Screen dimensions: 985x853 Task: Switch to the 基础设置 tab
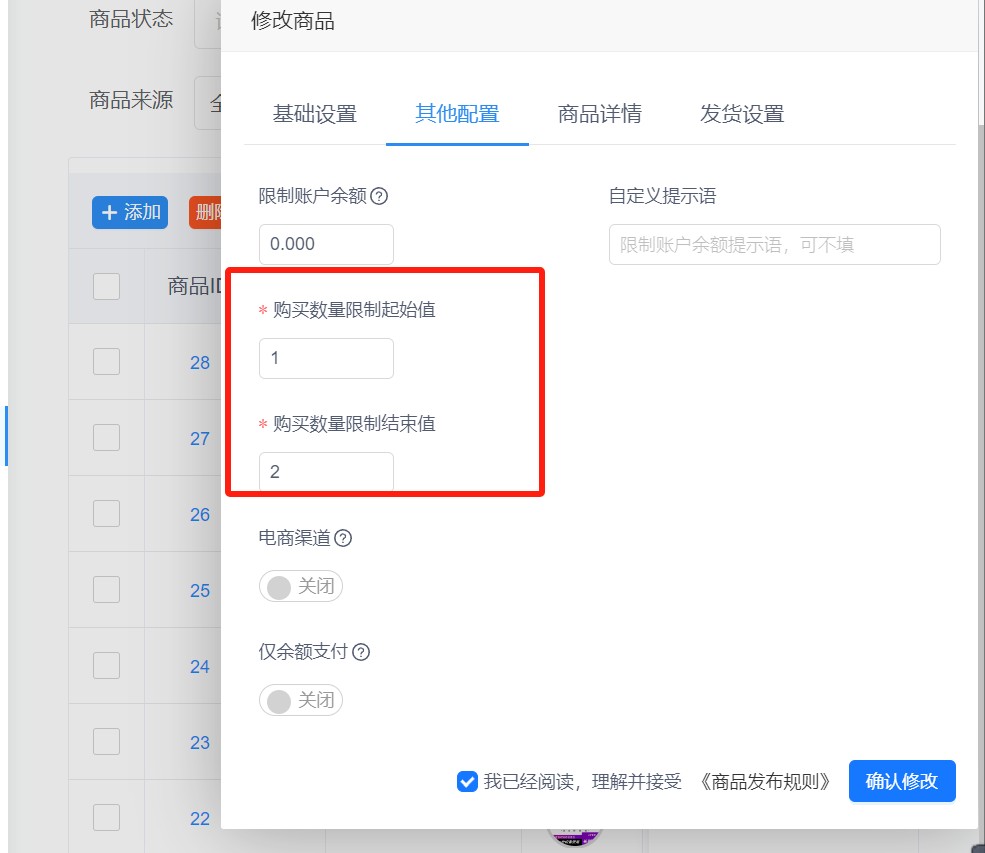coord(315,115)
